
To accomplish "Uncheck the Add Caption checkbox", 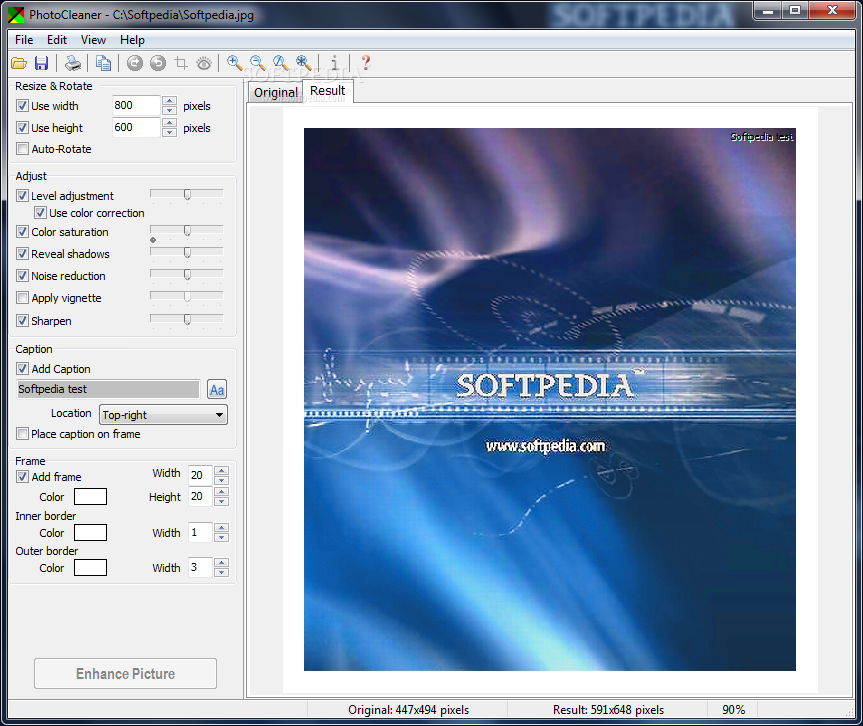I will click(22, 369).
